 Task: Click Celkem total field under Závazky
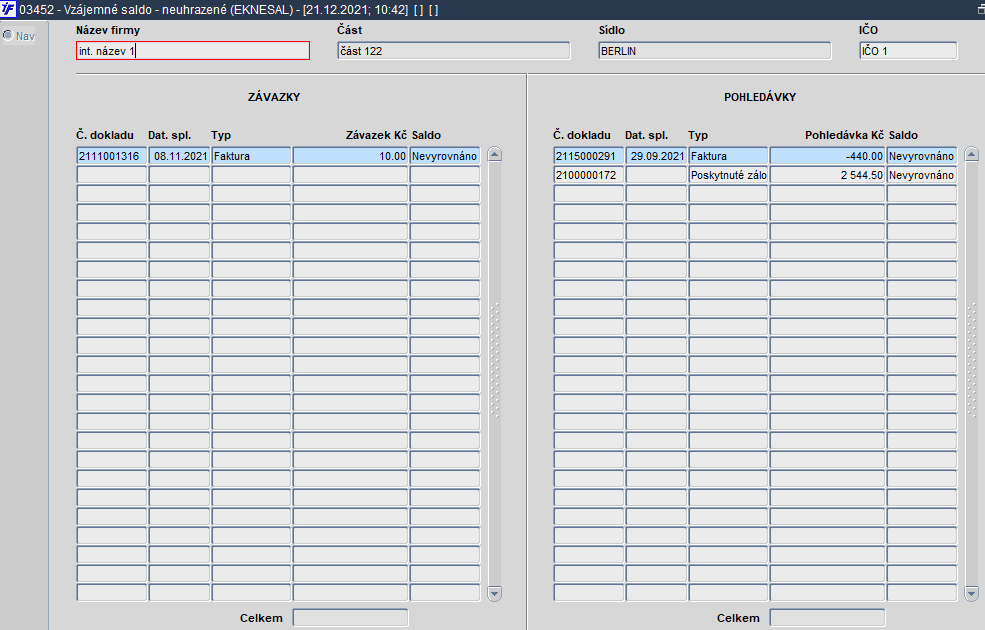coord(351,617)
